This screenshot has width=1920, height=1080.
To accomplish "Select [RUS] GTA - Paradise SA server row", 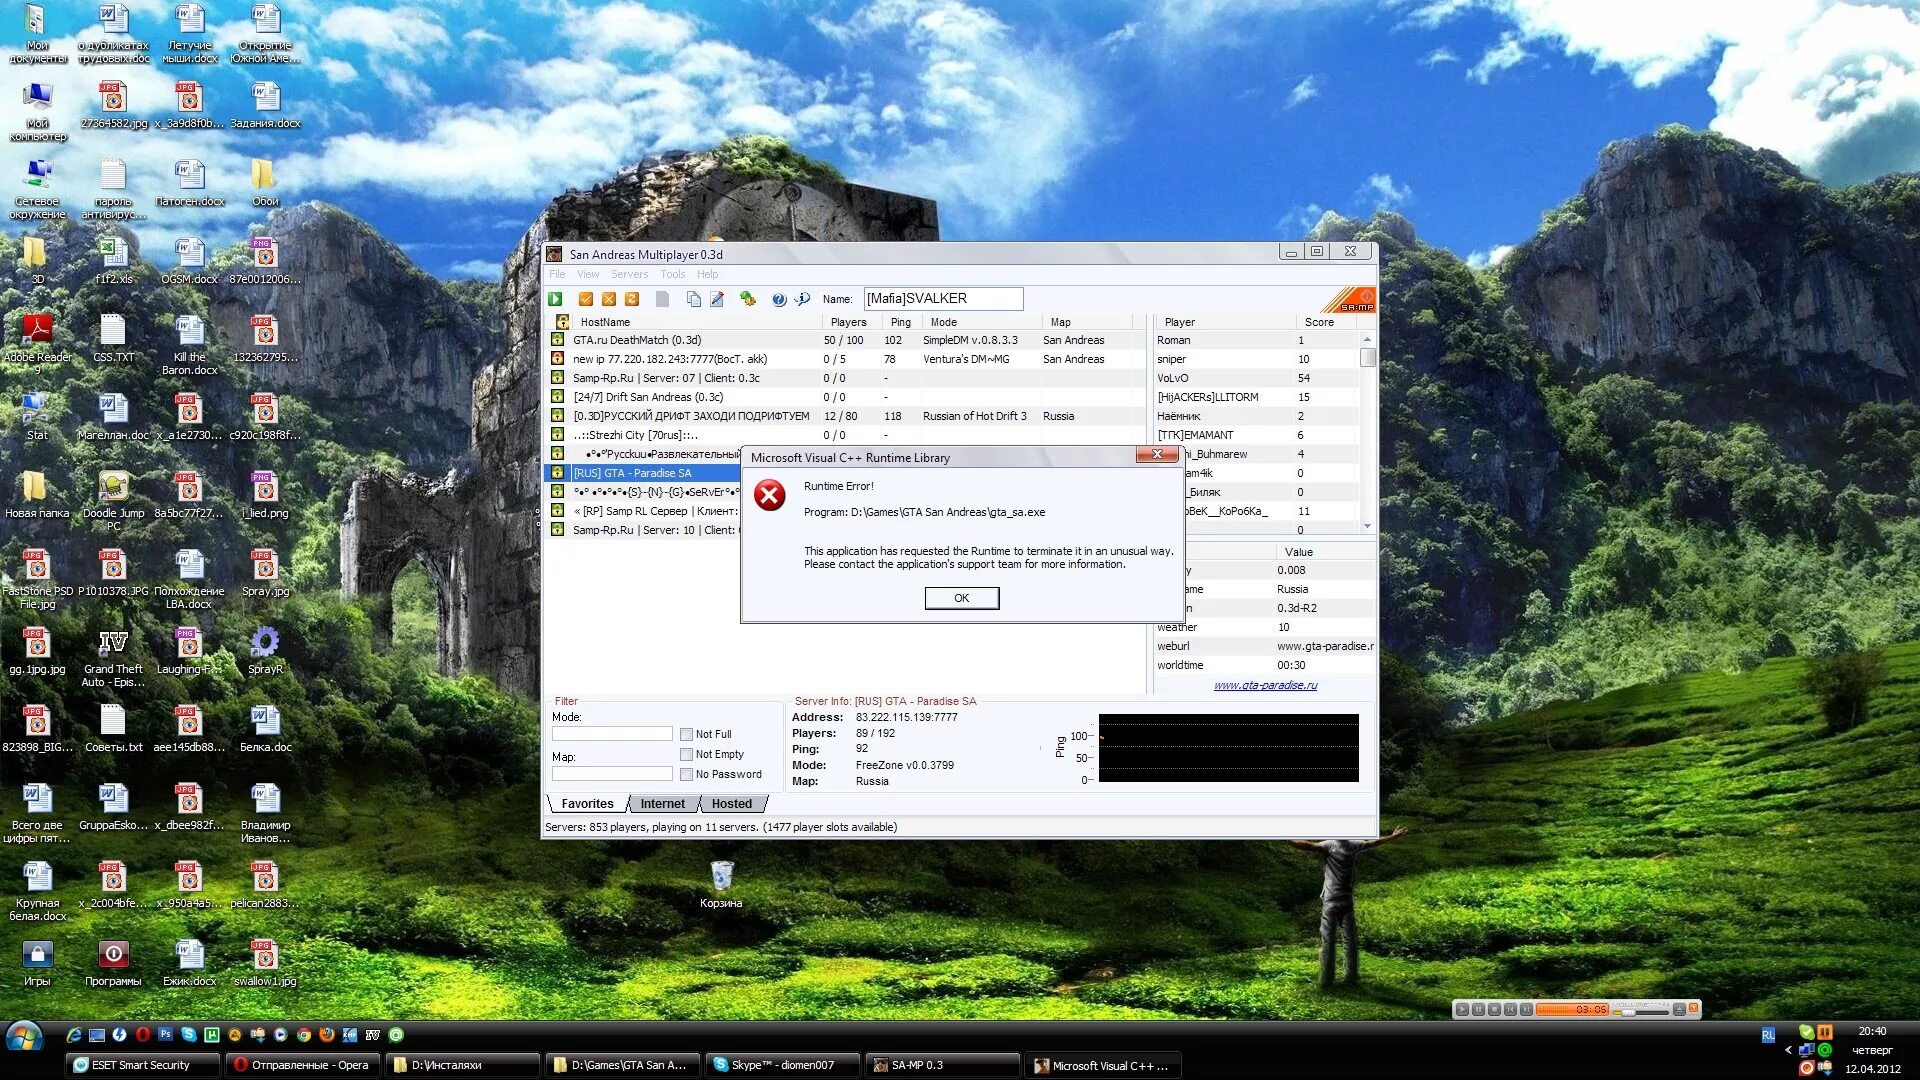I will pos(644,473).
